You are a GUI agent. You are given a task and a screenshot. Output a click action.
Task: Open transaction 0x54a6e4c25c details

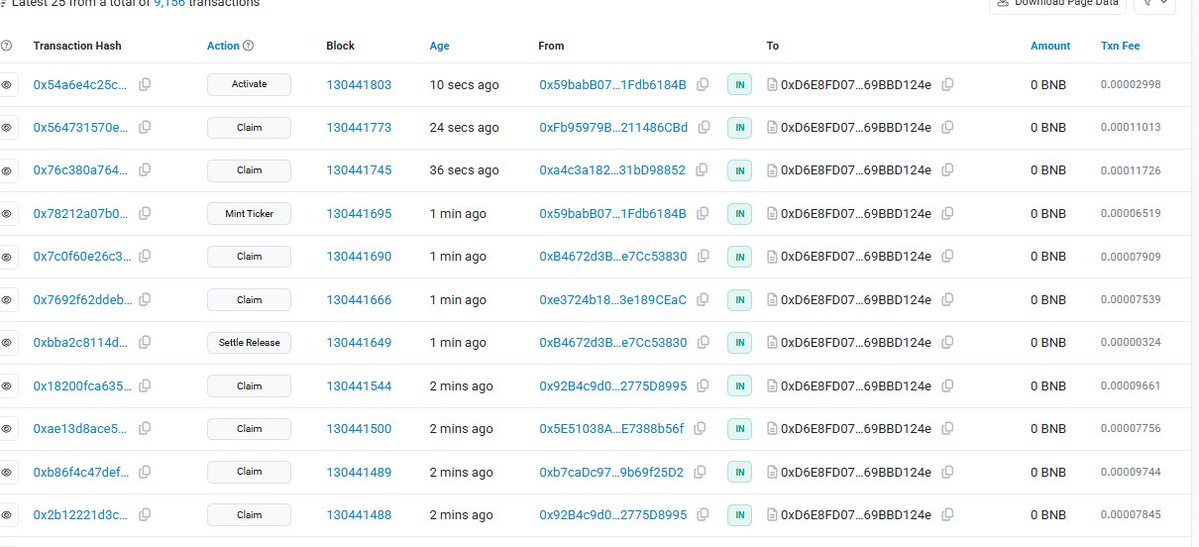(x=81, y=85)
